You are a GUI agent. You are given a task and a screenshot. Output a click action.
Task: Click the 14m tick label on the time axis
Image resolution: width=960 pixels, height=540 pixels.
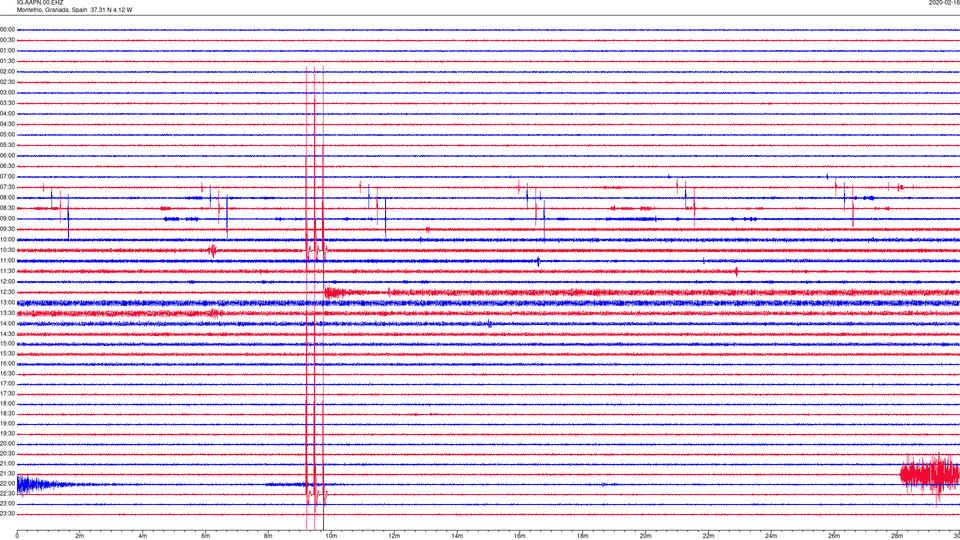click(x=457, y=536)
